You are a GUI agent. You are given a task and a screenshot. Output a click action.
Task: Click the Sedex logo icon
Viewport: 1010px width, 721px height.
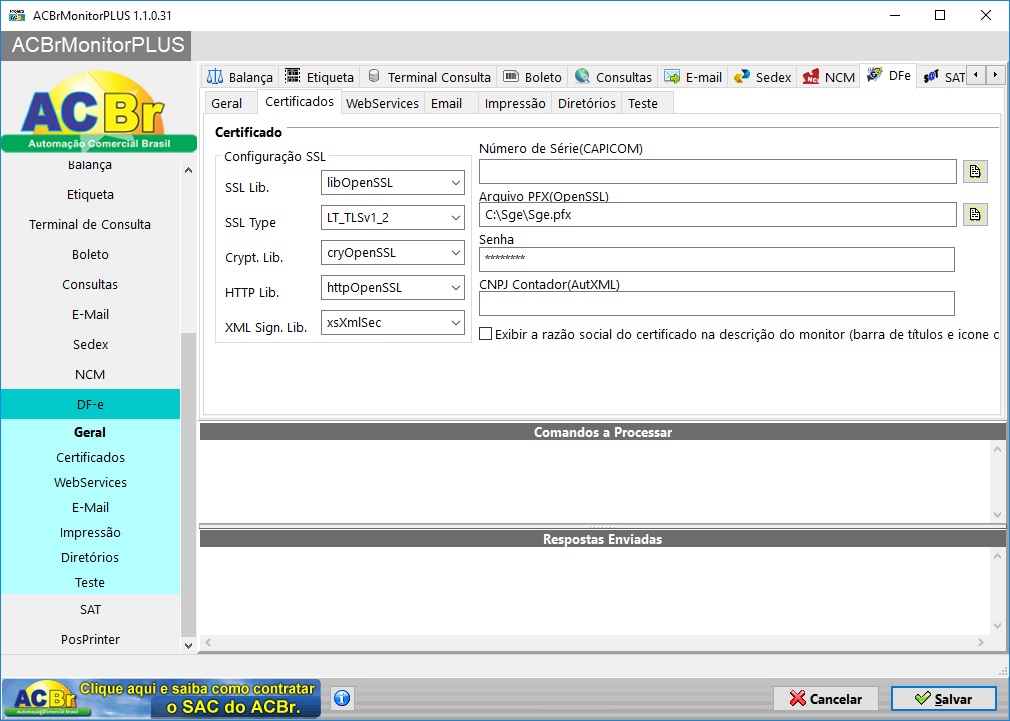[x=742, y=77]
